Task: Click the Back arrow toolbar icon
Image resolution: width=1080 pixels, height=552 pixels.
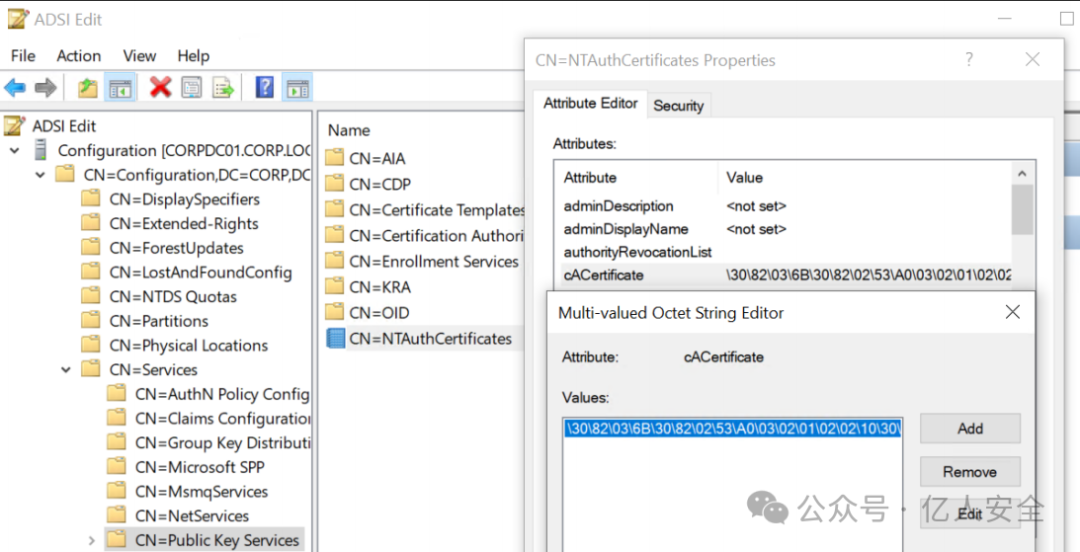Action: pyautogui.click(x=15, y=88)
